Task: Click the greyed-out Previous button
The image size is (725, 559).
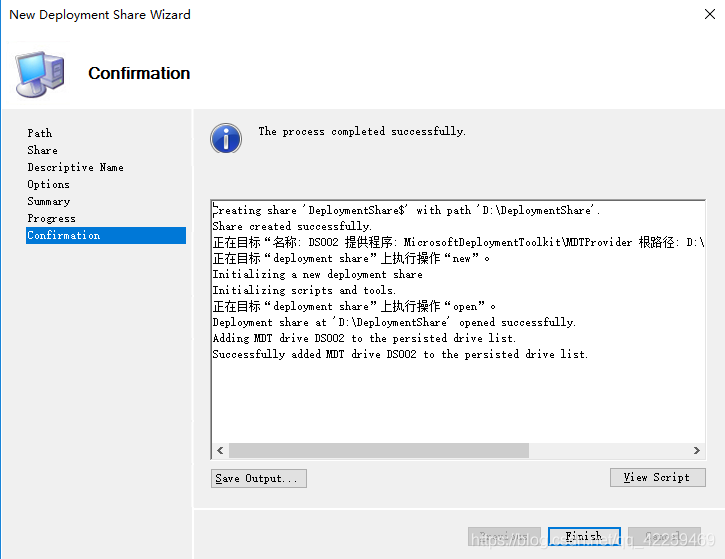Action: 504,537
